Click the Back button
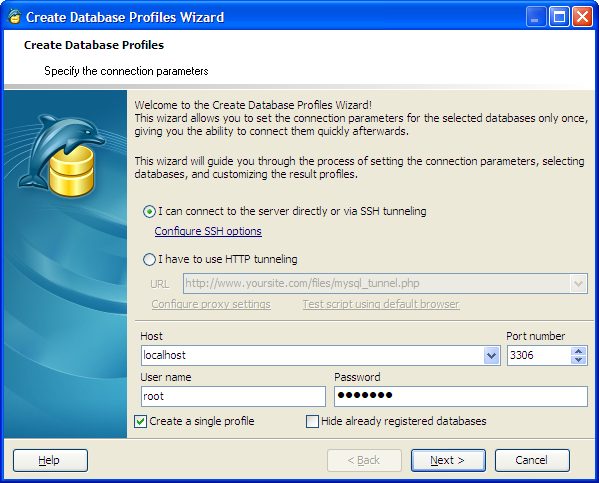Viewport: 599px width, 483px height. pyautogui.click(x=364, y=460)
